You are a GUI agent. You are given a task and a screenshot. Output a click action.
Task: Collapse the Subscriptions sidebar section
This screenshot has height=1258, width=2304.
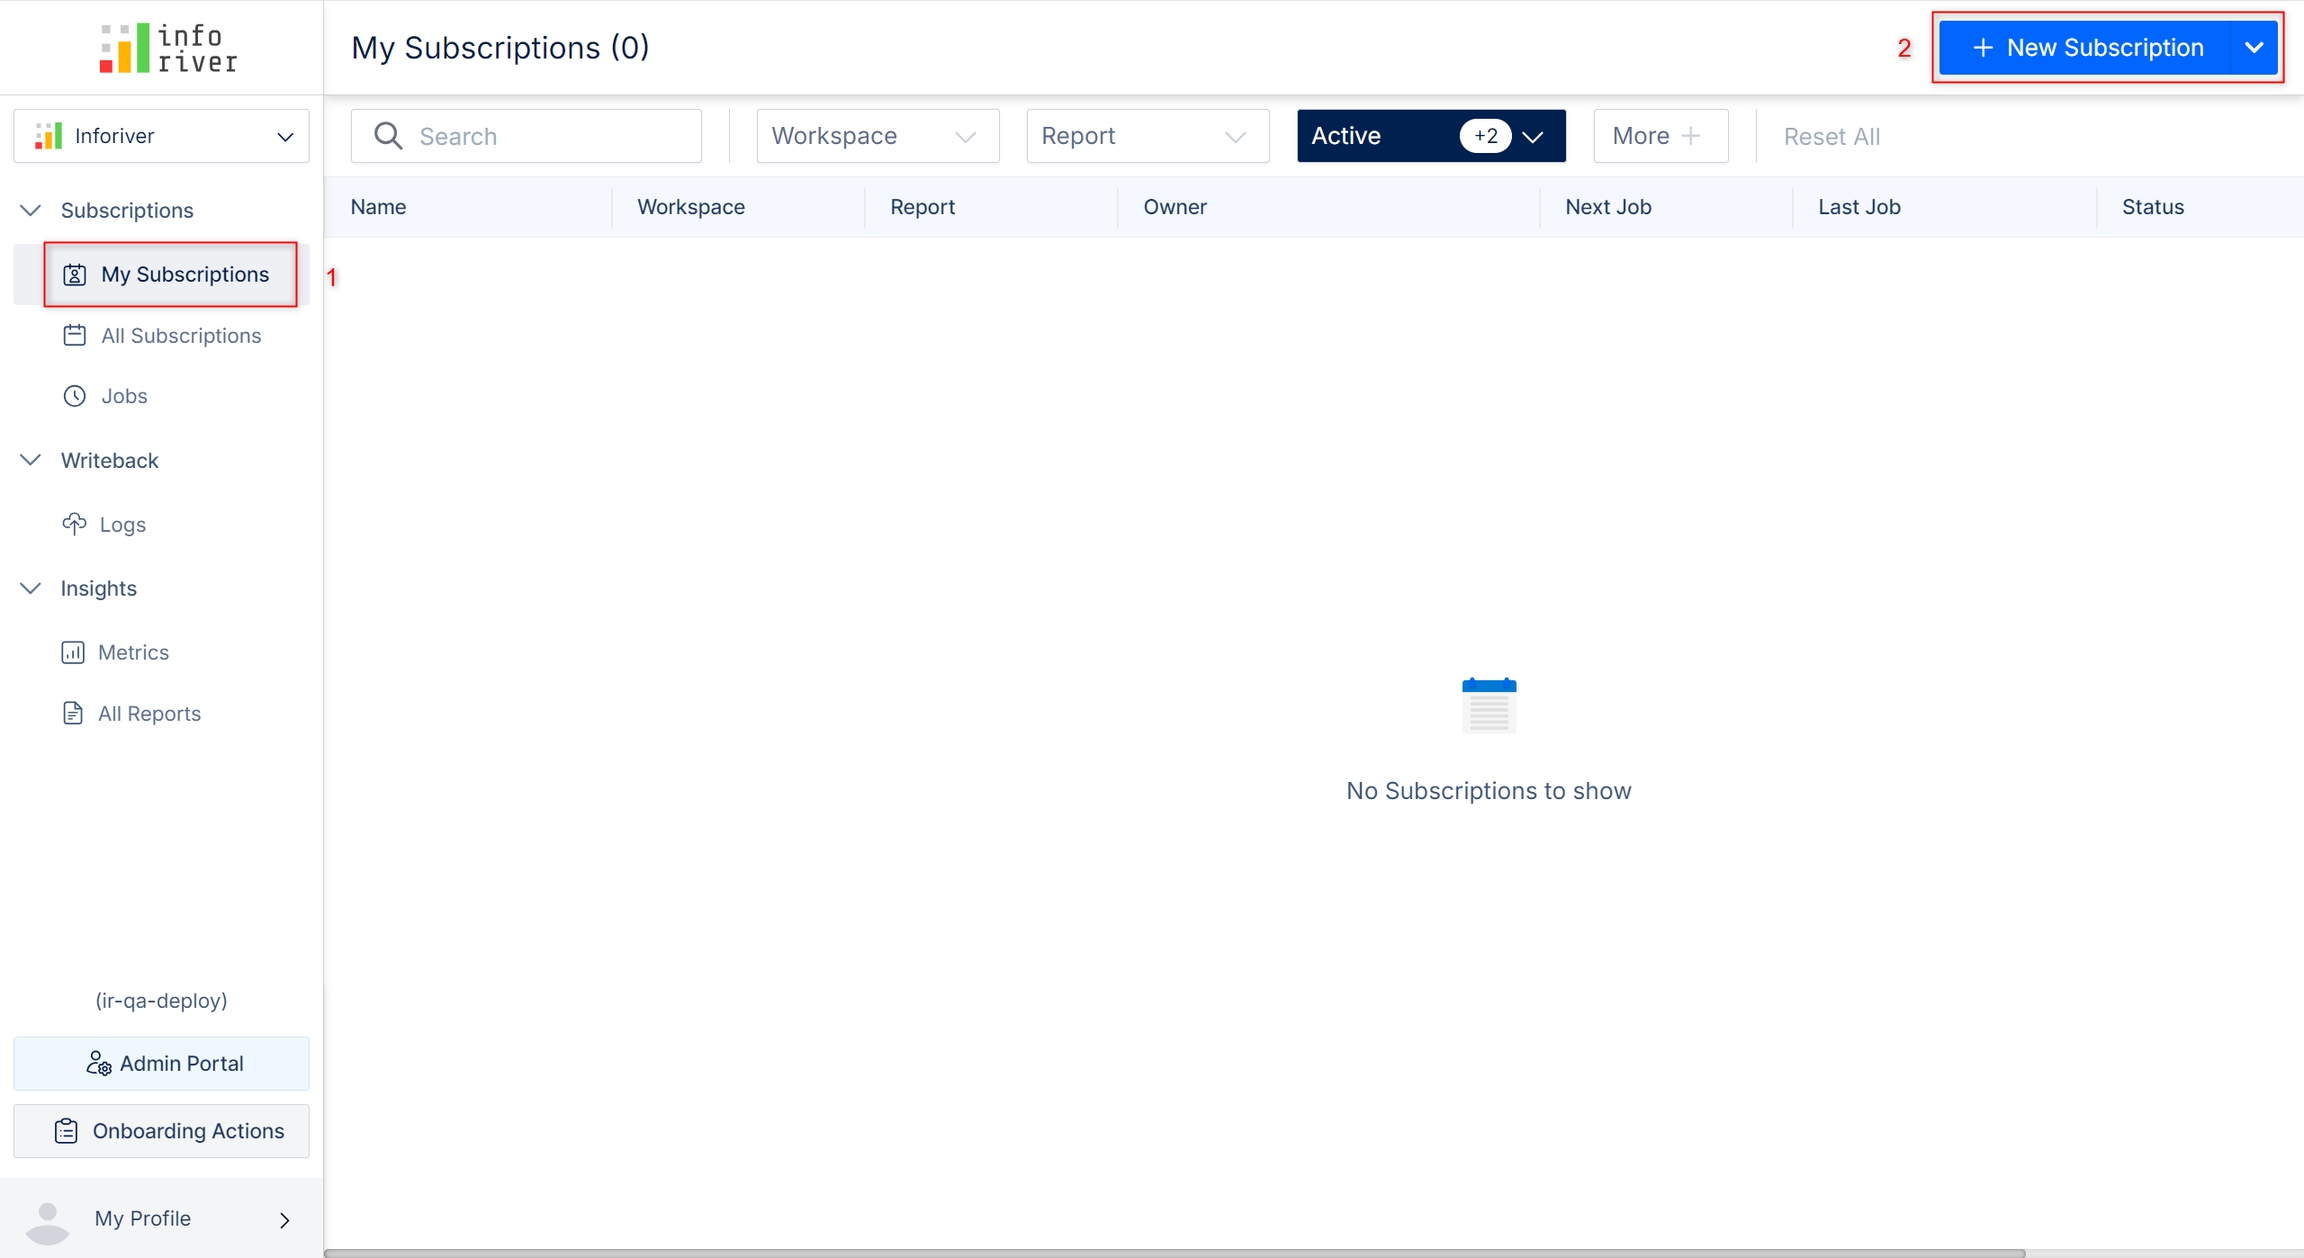[31, 210]
